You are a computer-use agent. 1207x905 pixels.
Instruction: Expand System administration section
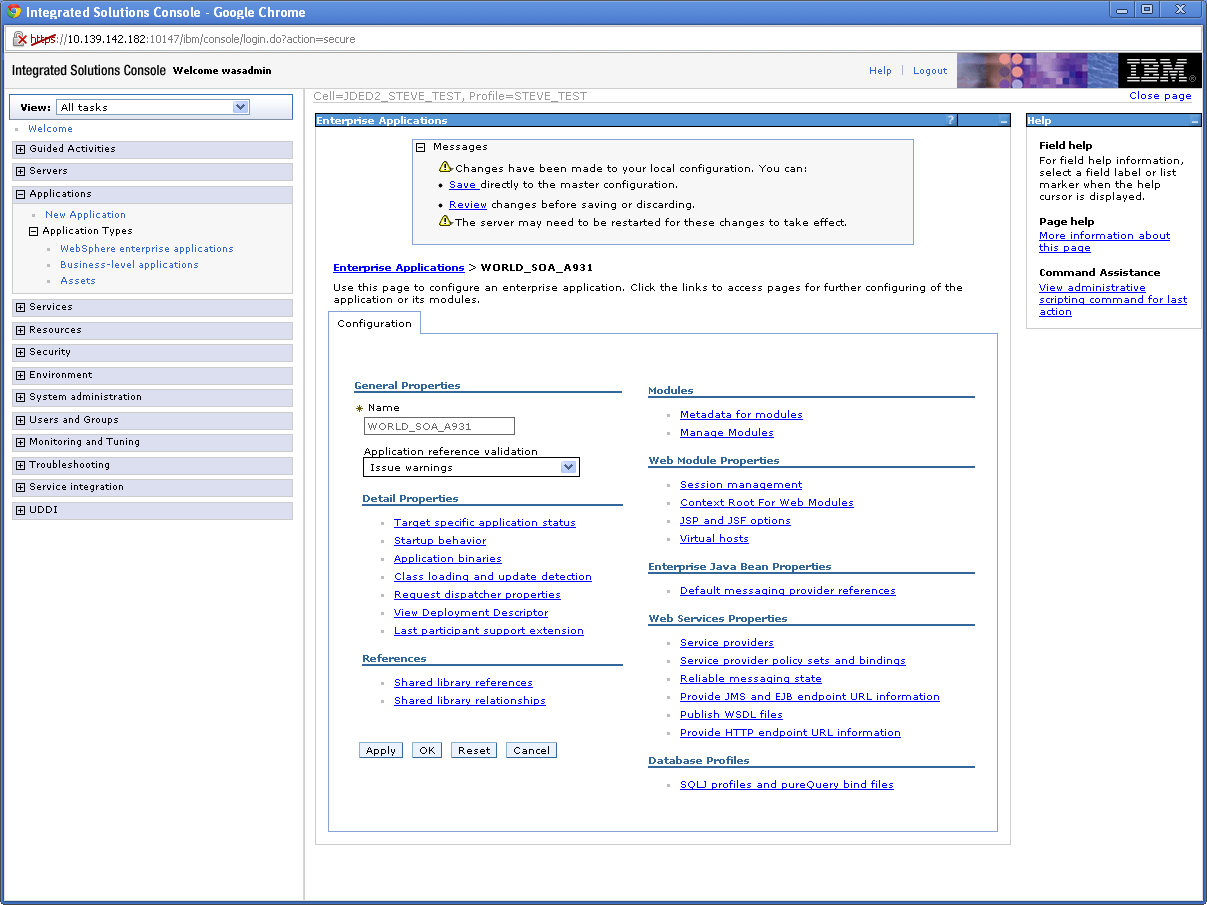pos(21,397)
